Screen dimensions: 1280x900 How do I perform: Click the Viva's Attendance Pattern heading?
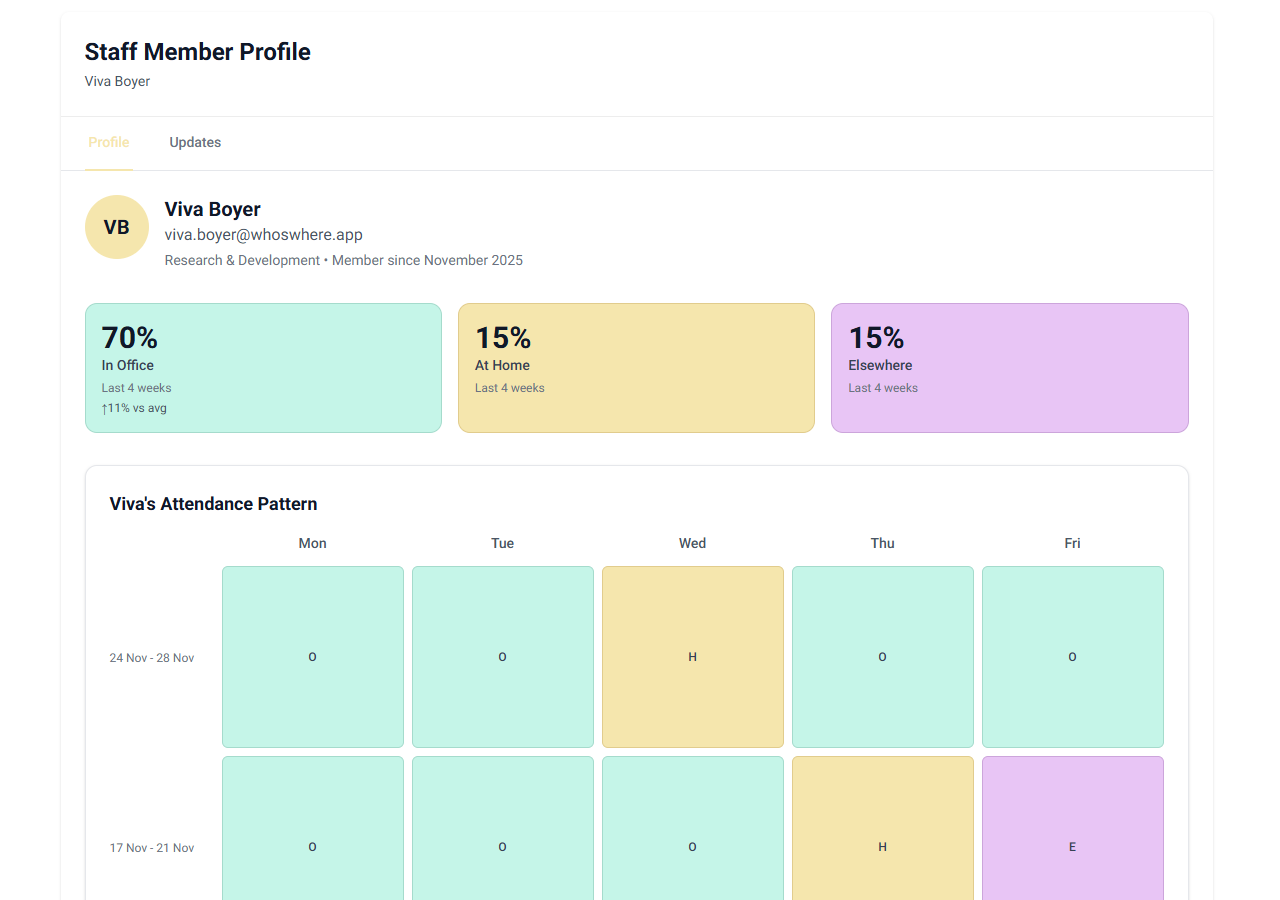[213, 504]
